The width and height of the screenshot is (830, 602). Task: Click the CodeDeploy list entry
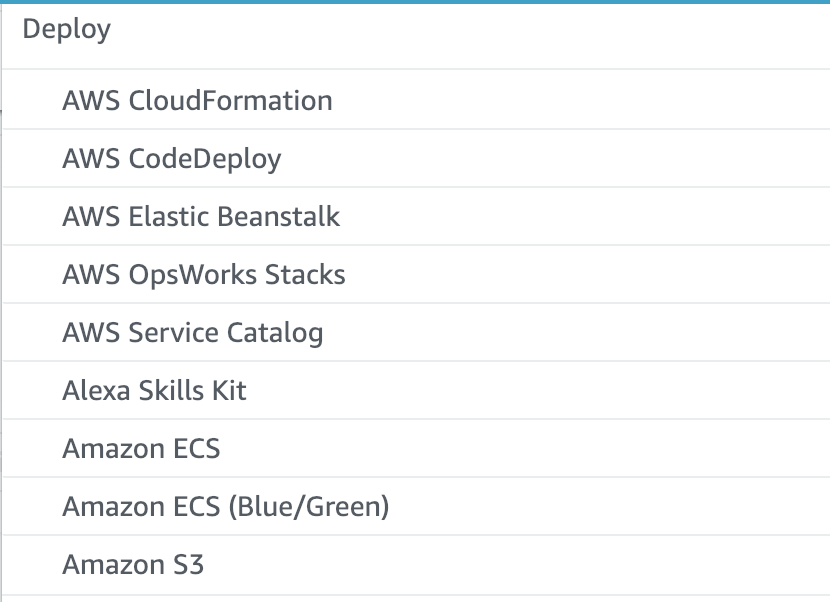tap(172, 158)
